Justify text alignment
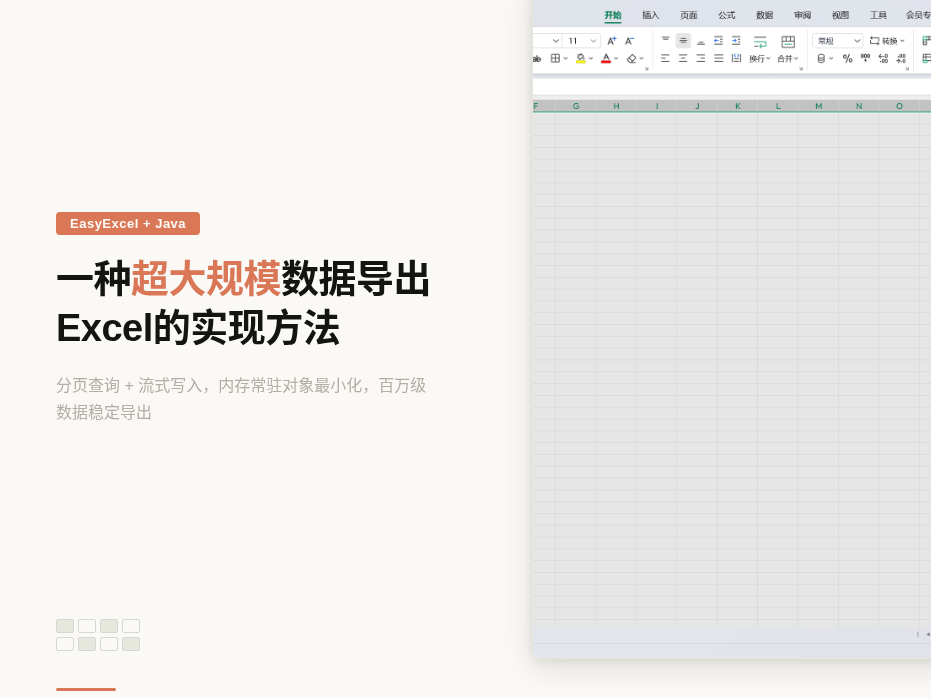The image size is (931, 698). click(718, 58)
